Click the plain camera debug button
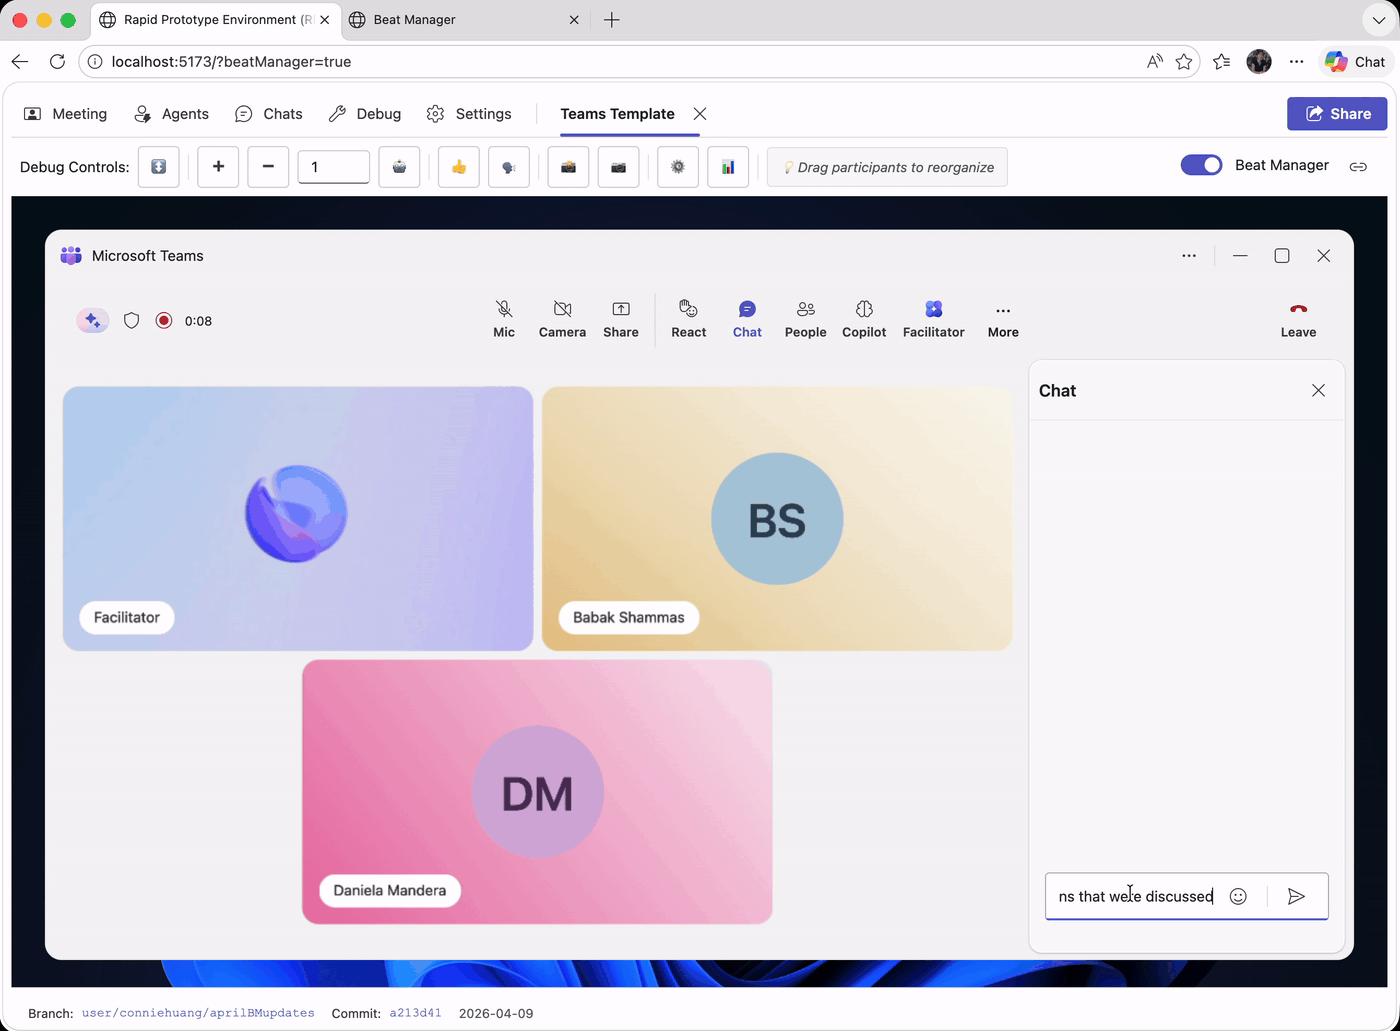1400x1031 pixels. tap(618, 167)
